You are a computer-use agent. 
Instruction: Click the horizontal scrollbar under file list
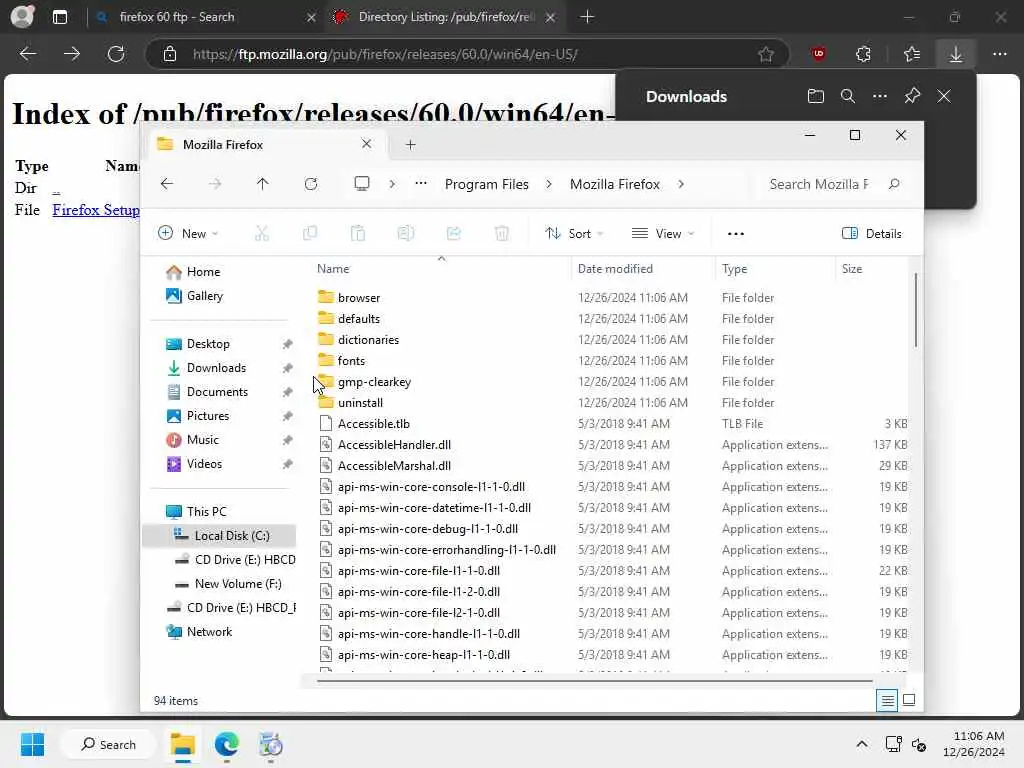594,680
